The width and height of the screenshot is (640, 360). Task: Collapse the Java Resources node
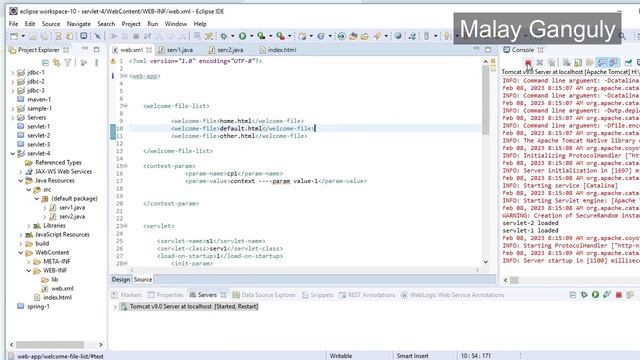coord(20,180)
